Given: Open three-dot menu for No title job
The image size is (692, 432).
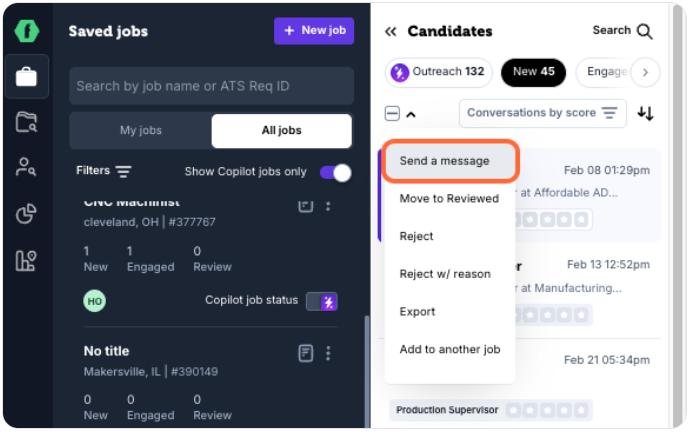Looking at the screenshot, I should click(x=328, y=353).
